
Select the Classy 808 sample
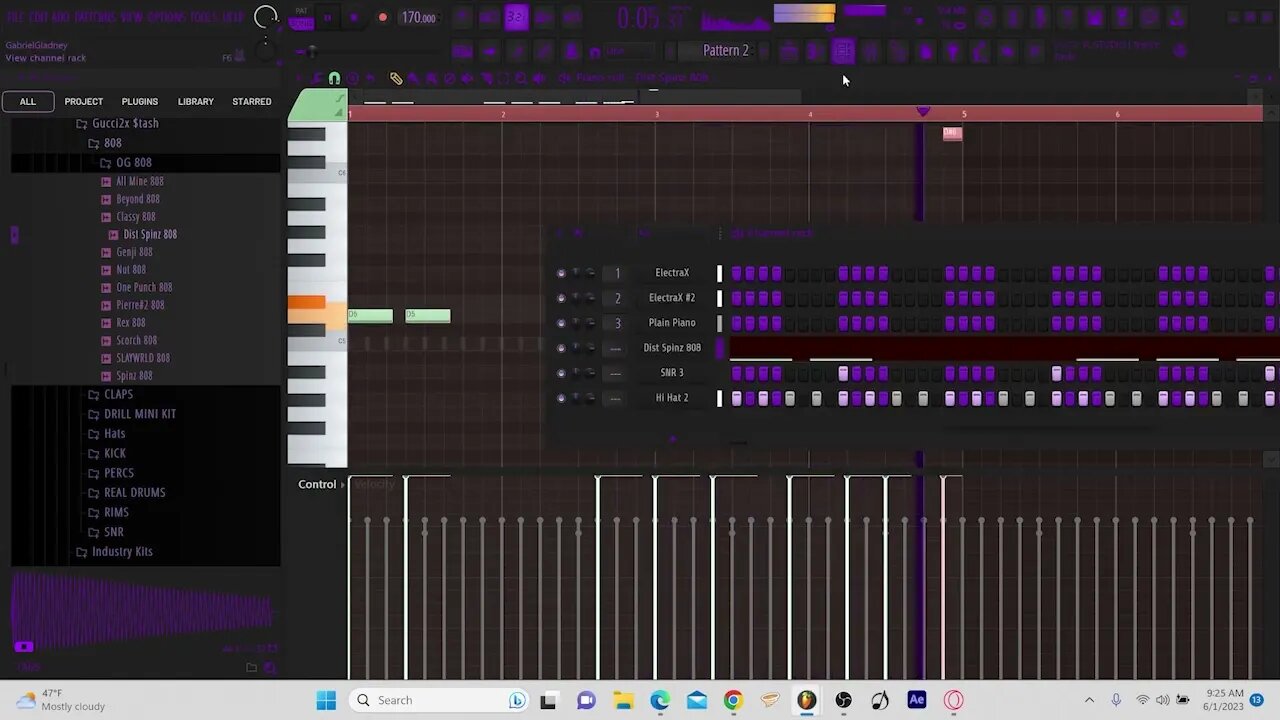click(x=129, y=216)
